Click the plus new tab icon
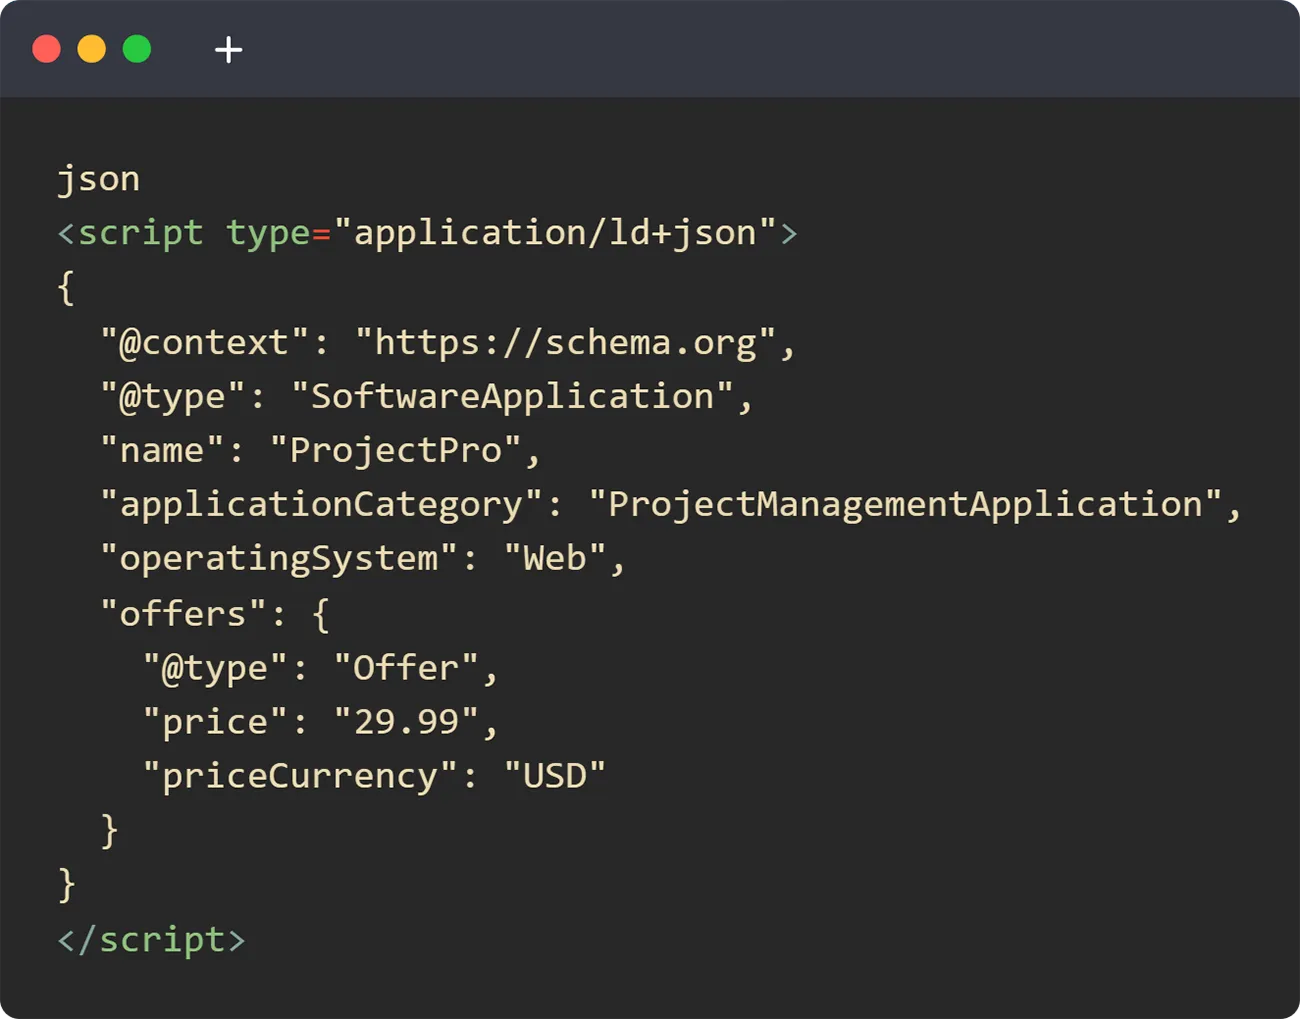1300x1019 pixels. coord(228,49)
